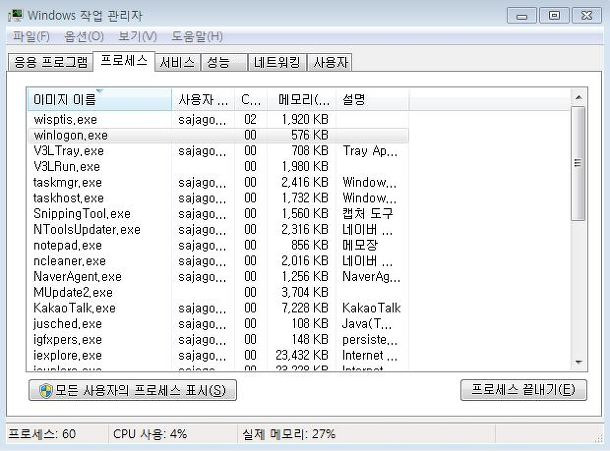Image resolution: width=610 pixels, height=451 pixels.
Task: Sort by 이미지 이름 column header
Action: pos(99,100)
